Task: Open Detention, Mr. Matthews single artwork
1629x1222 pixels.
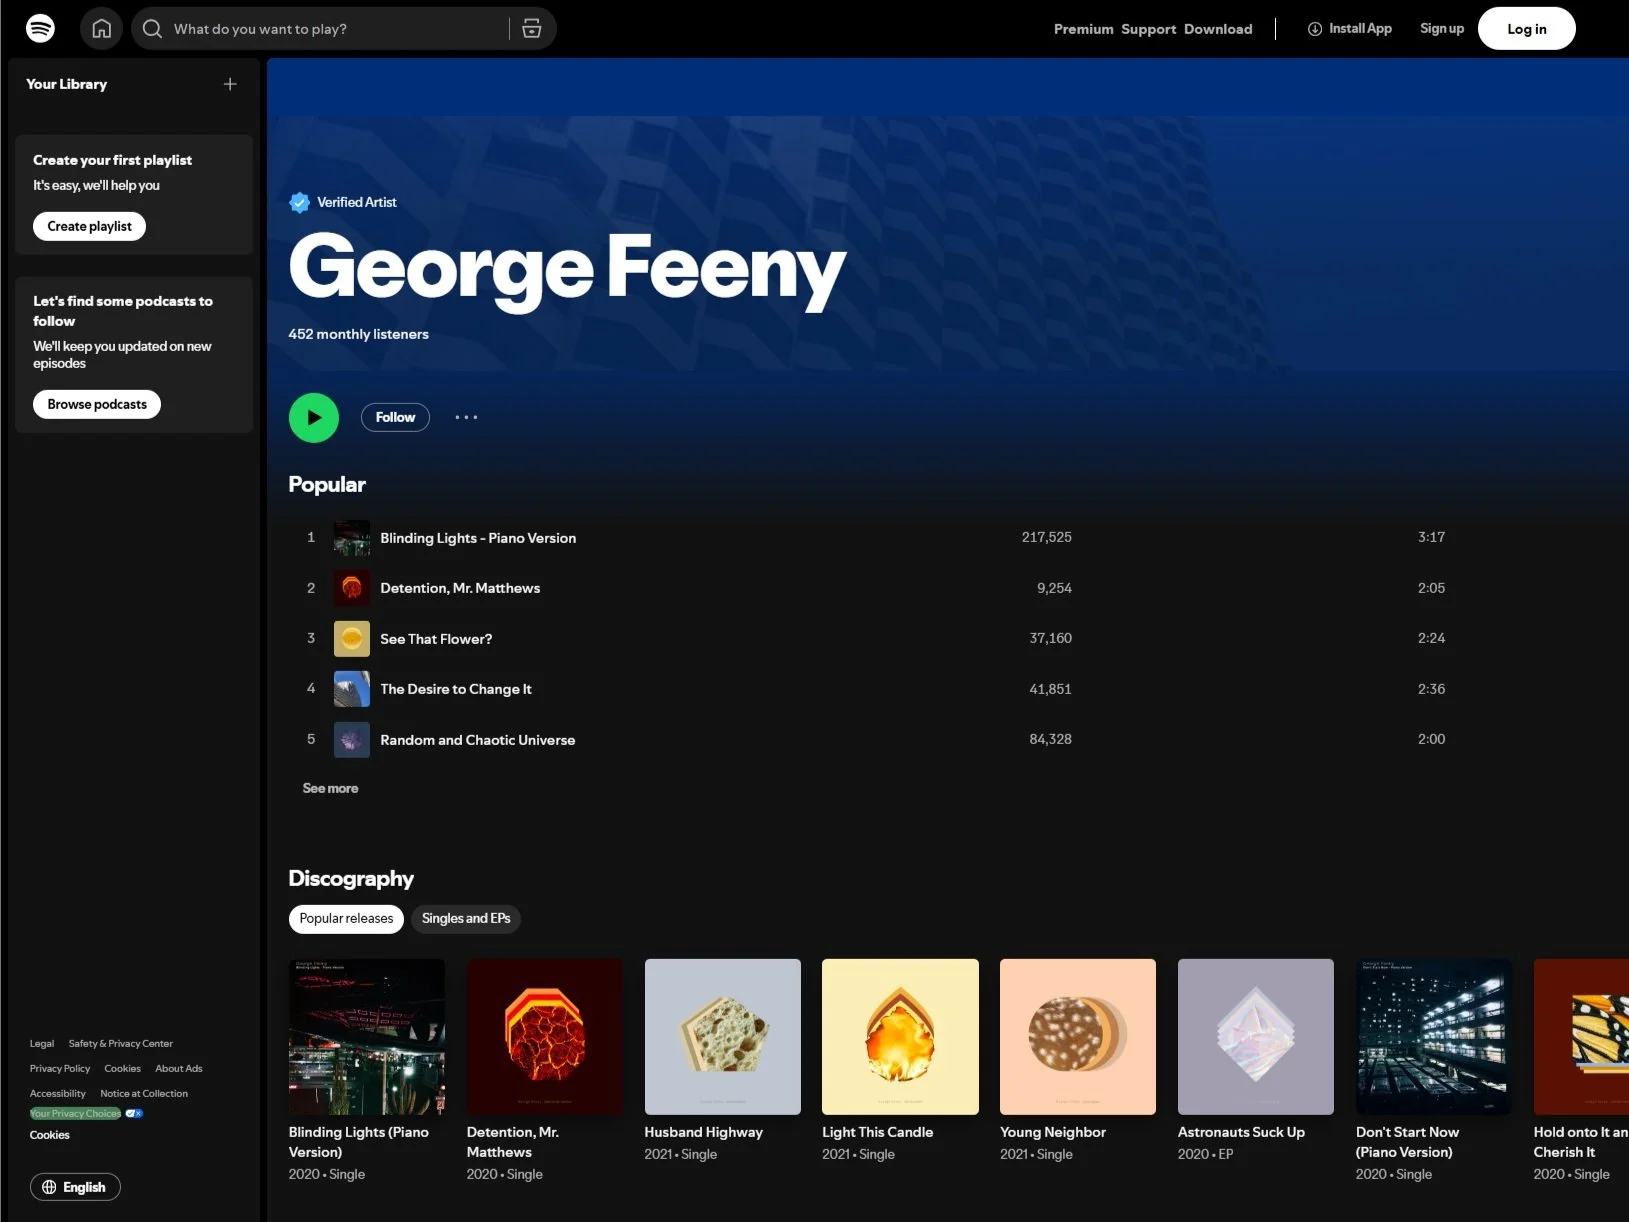Action: tap(545, 1037)
